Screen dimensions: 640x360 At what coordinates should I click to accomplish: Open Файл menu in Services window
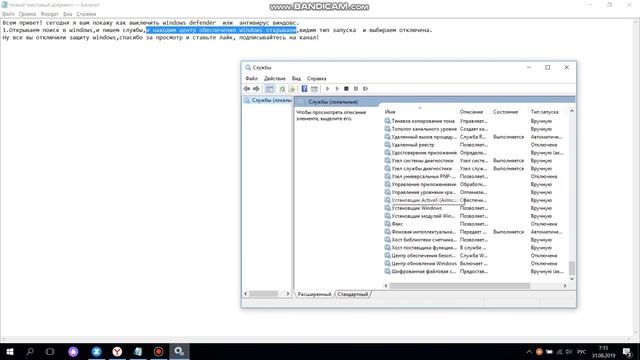click(251, 78)
